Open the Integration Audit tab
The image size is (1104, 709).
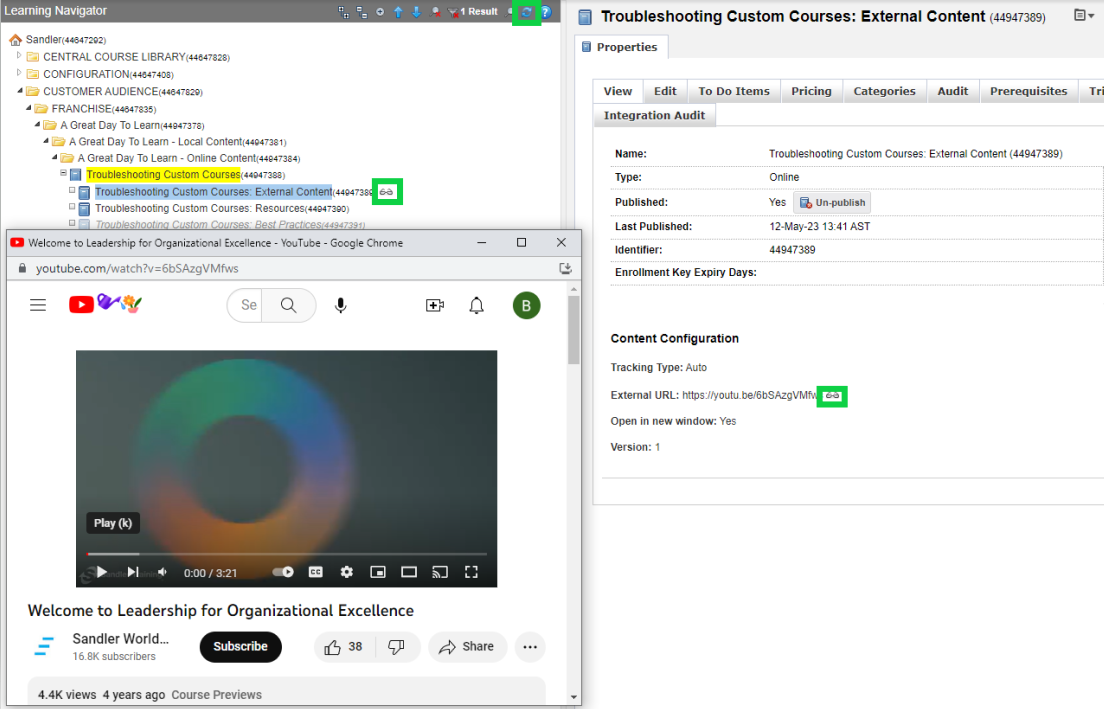[654, 115]
